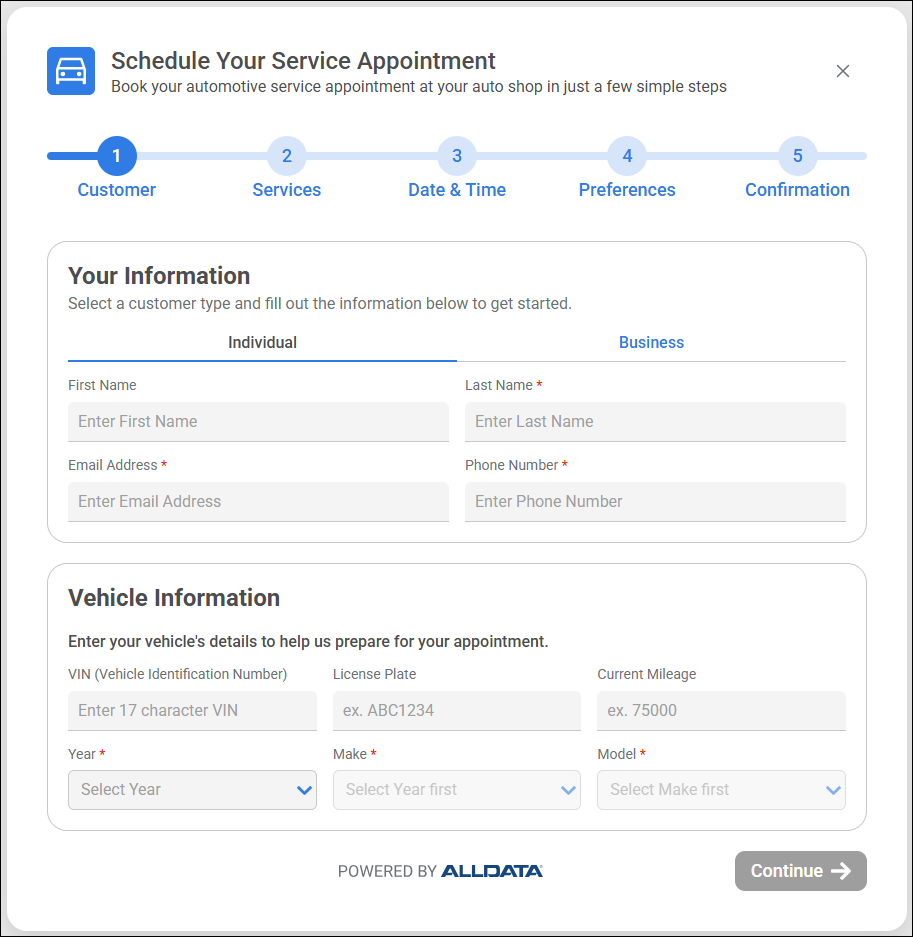Image resolution: width=913 pixels, height=937 pixels.
Task: Switch to the Business tab
Action: tap(651, 343)
